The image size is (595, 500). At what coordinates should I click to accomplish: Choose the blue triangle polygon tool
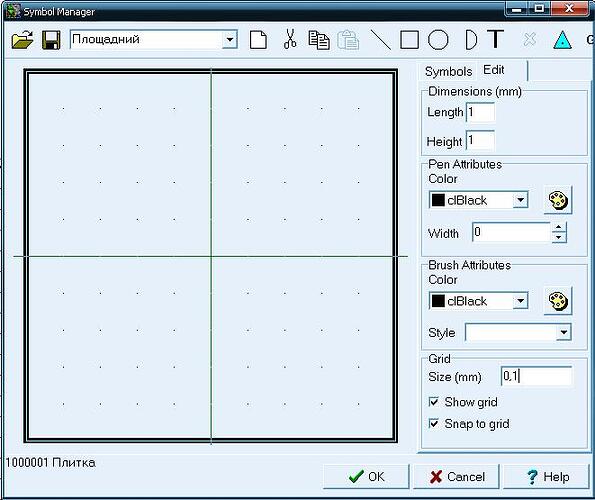pos(562,40)
